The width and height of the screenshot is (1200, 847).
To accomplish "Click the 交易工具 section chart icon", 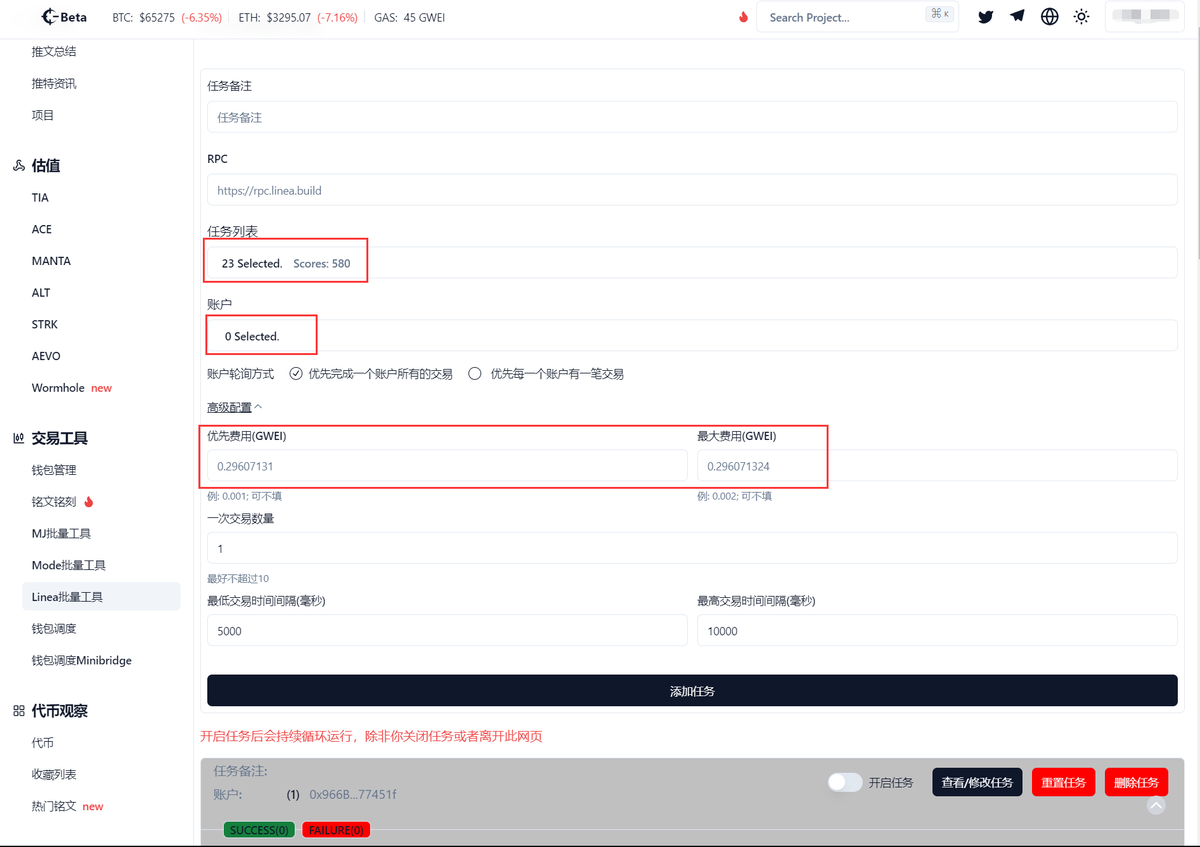I will pyautogui.click(x=17, y=437).
